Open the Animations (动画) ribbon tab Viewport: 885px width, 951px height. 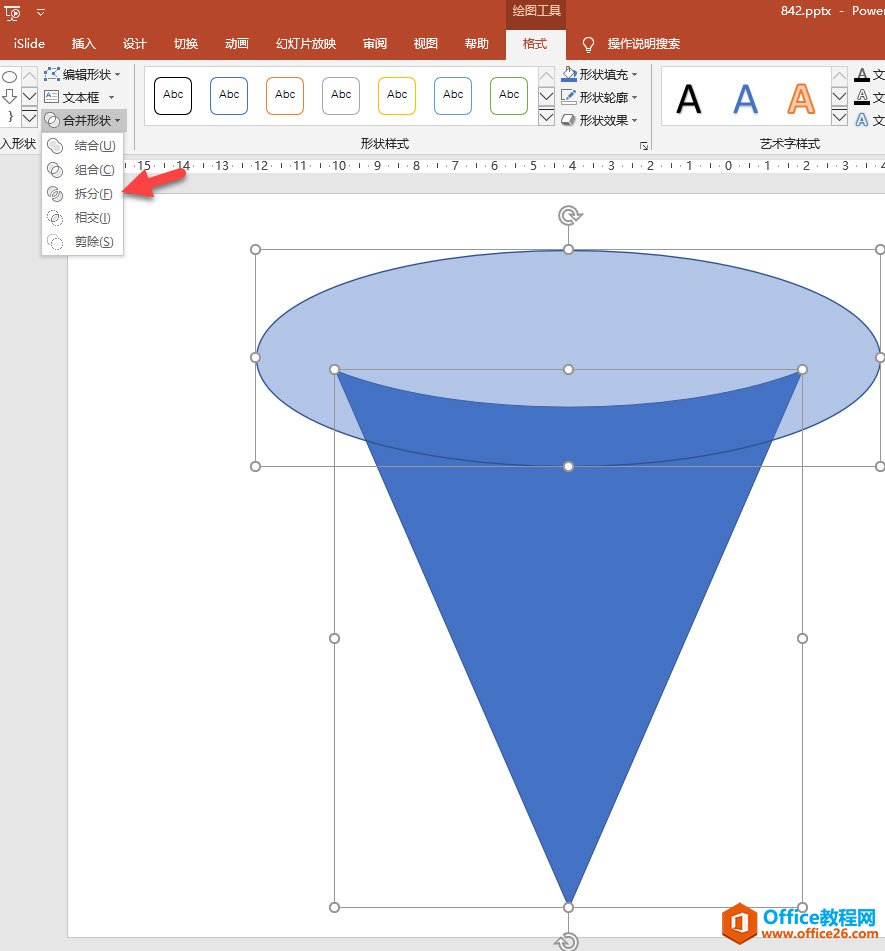coord(237,44)
